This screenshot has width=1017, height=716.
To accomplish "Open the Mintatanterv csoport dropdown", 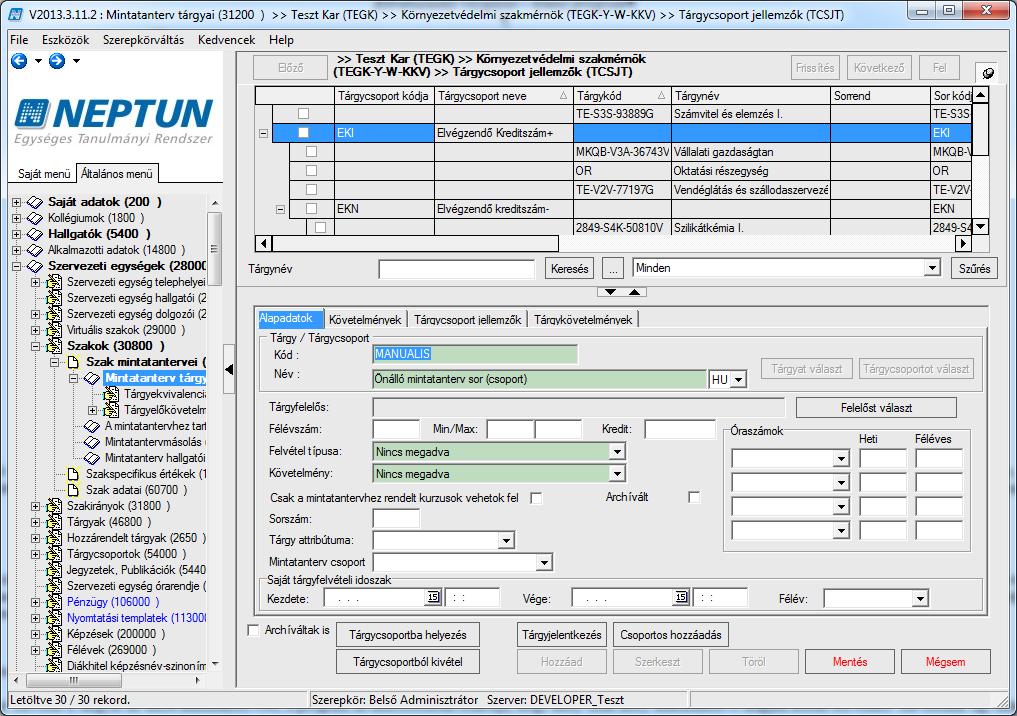I will tap(544, 562).
